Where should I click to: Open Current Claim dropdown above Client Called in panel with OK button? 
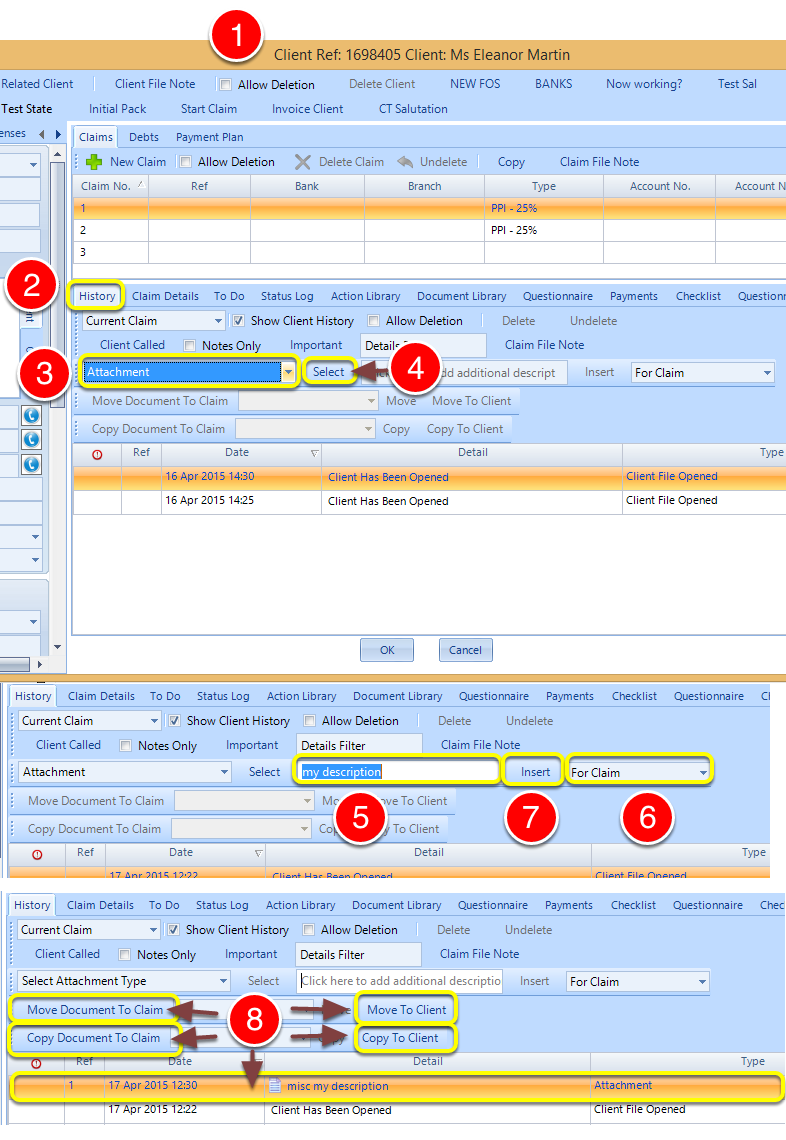(x=218, y=321)
